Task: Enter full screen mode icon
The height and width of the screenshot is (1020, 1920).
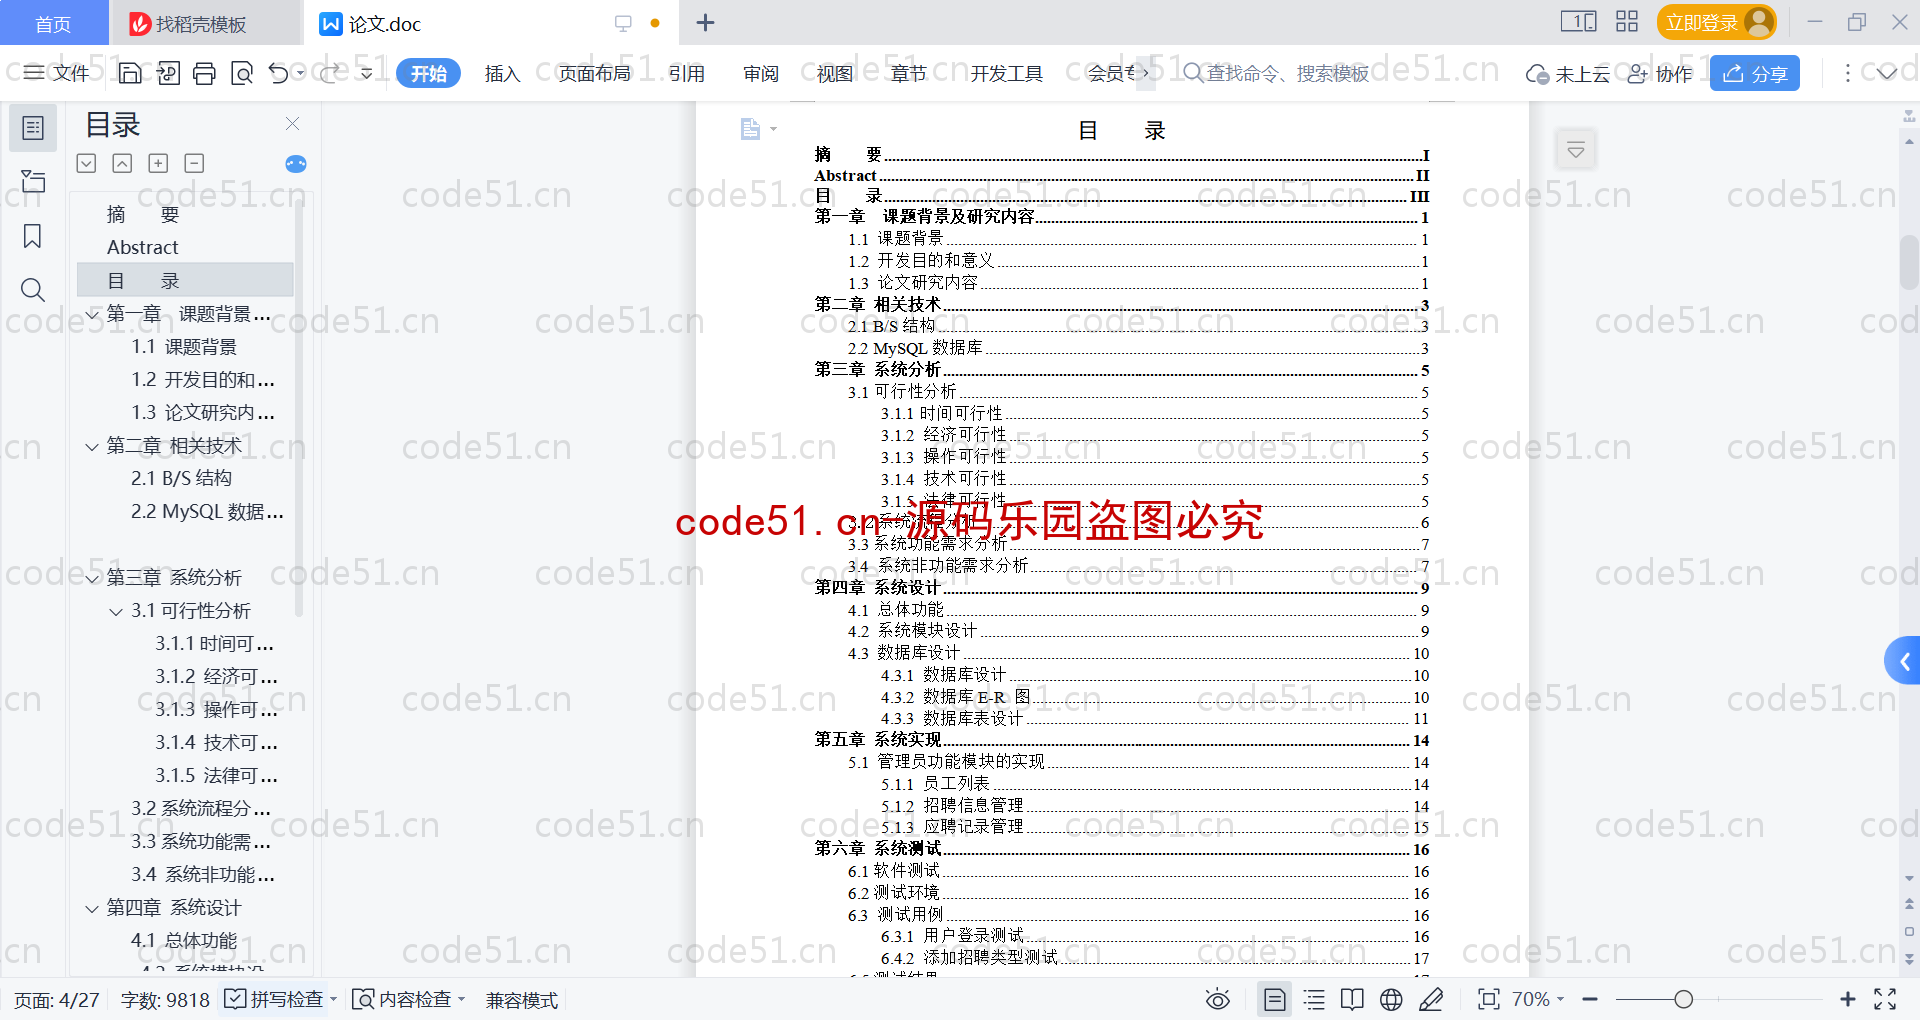Action: click(1885, 999)
